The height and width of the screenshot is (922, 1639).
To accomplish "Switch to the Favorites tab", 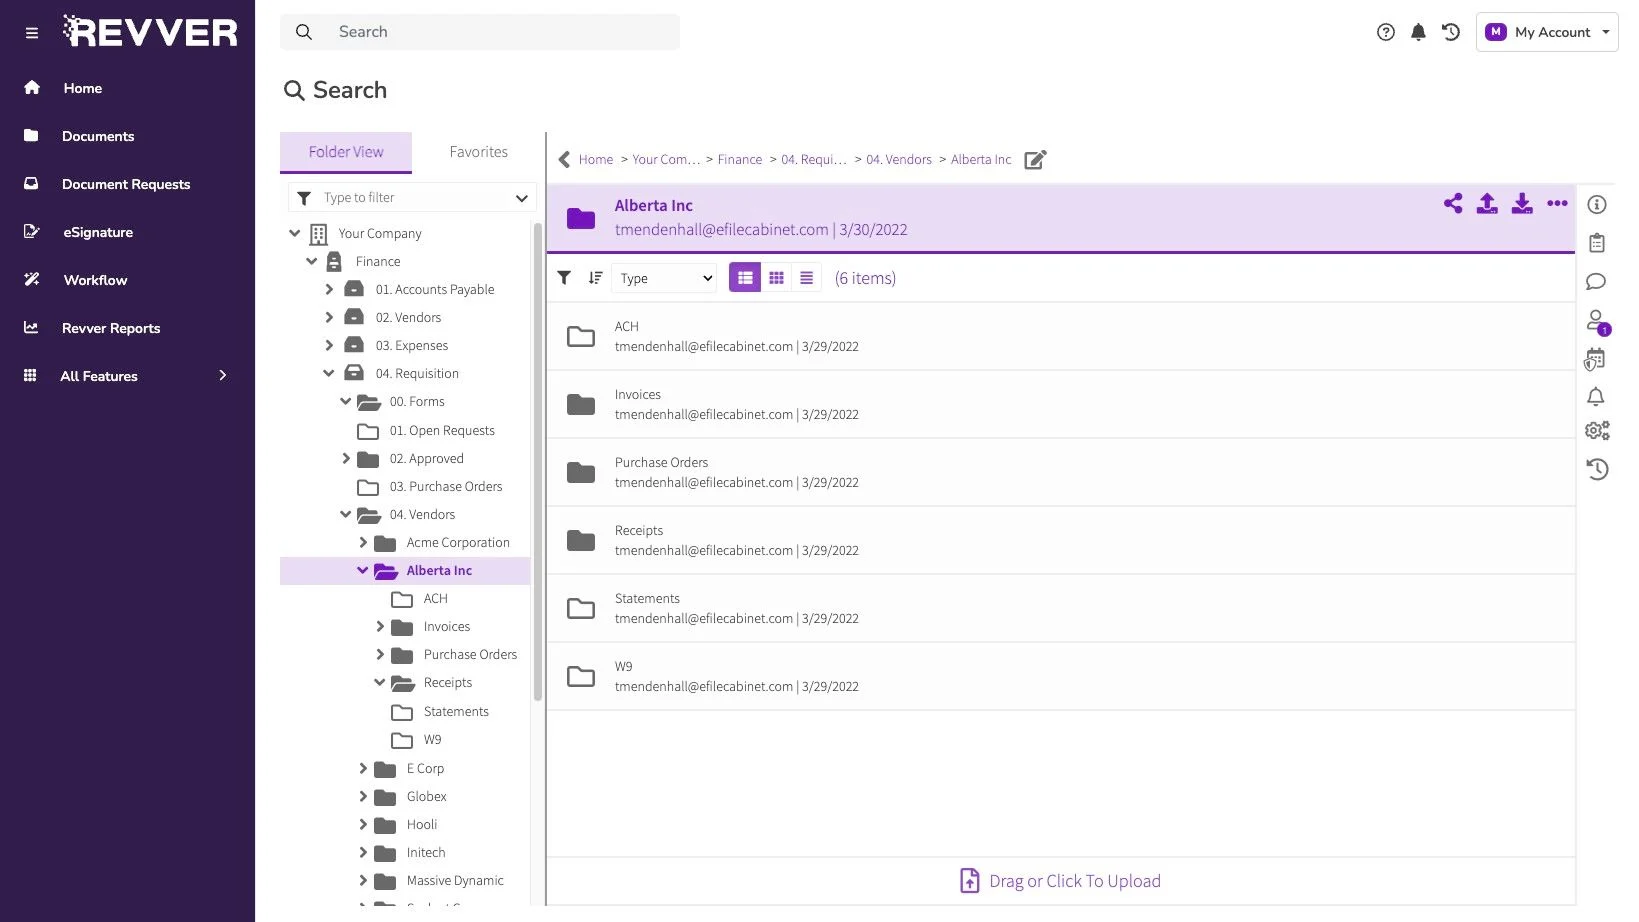I will pyautogui.click(x=478, y=152).
